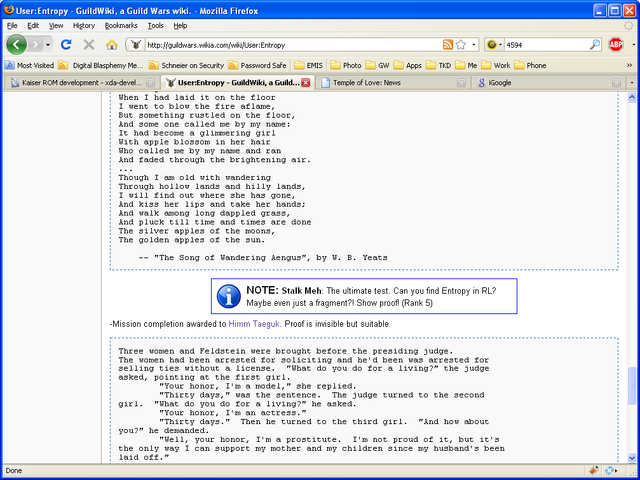Close the User:Entropy tab with red X
Image resolution: width=640 pixels, height=480 pixels.
[x=306, y=83]
